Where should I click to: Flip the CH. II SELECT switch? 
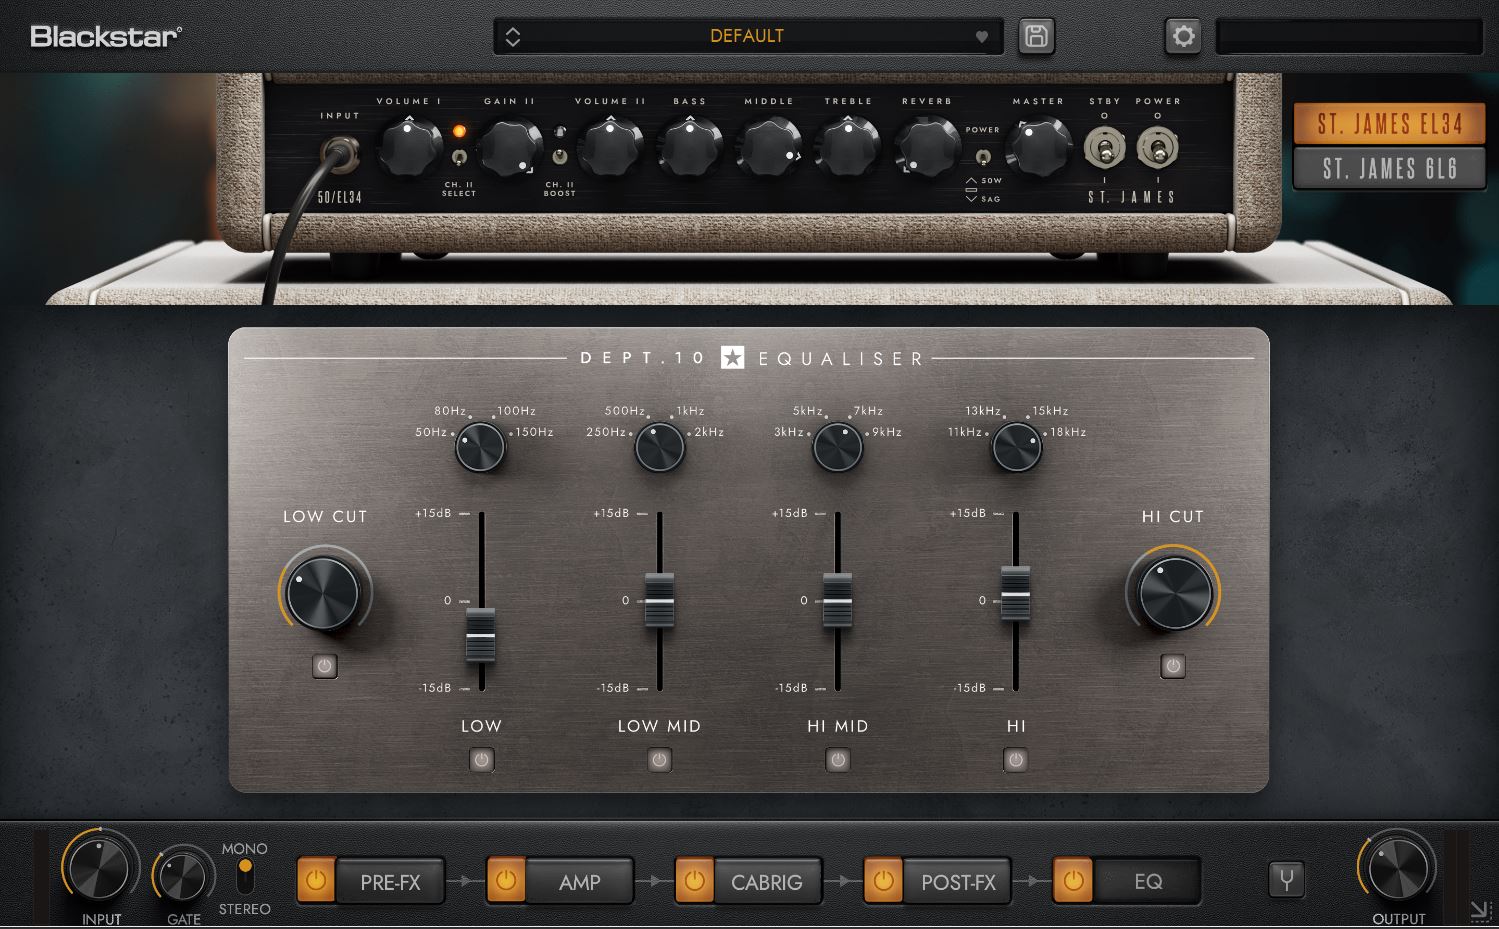click(x=459, y=157)
